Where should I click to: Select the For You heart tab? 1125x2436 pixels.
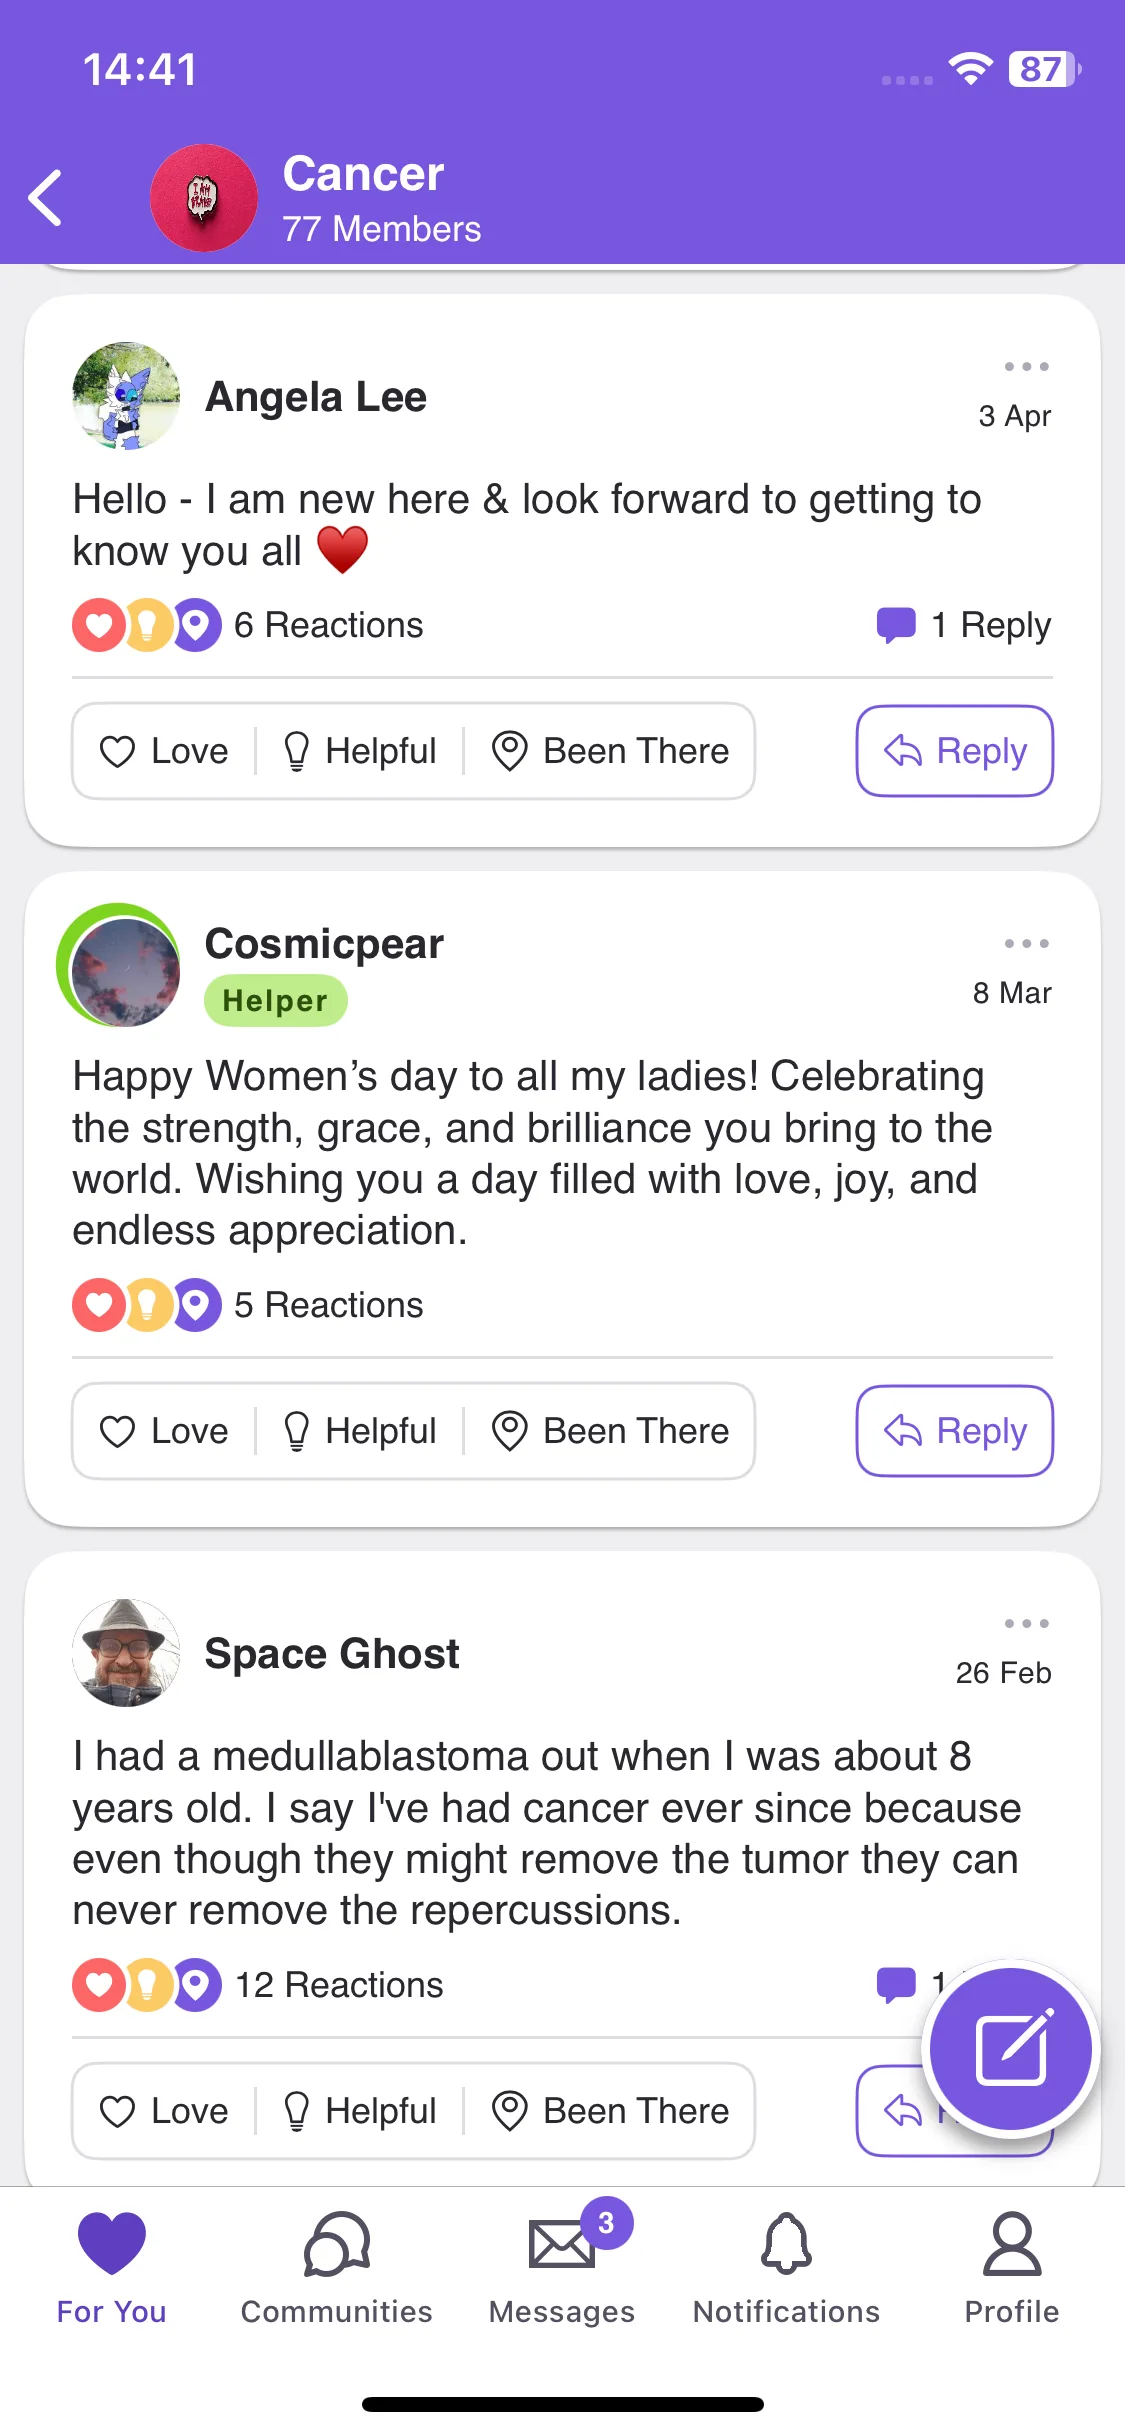pyautogui.click(x=112, y=2268)
